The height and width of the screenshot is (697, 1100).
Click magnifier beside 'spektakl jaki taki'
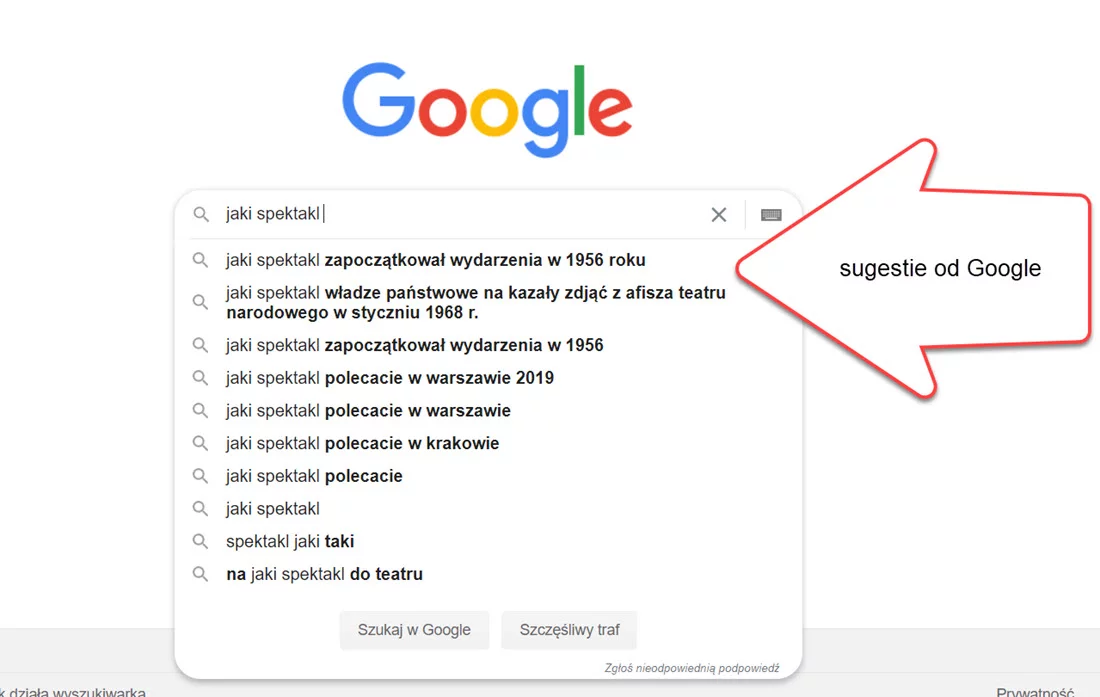[x=200, y=541]
